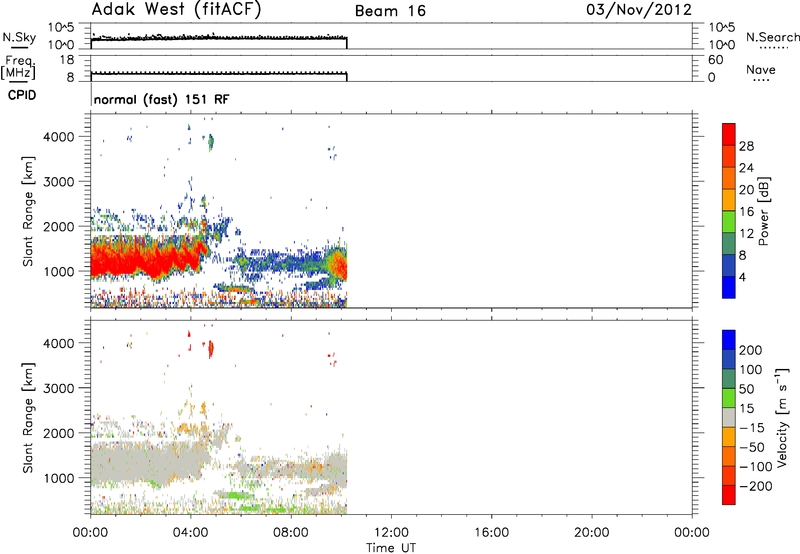Click the "4" Power colorbar label
800x554 pixels.
coord(742,277)
